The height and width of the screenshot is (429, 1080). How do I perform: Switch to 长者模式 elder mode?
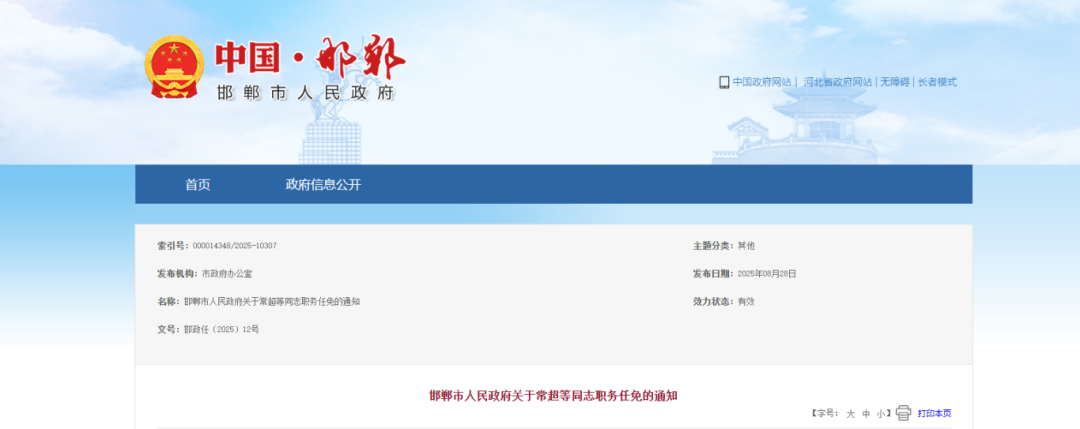[x=937, y=82]
